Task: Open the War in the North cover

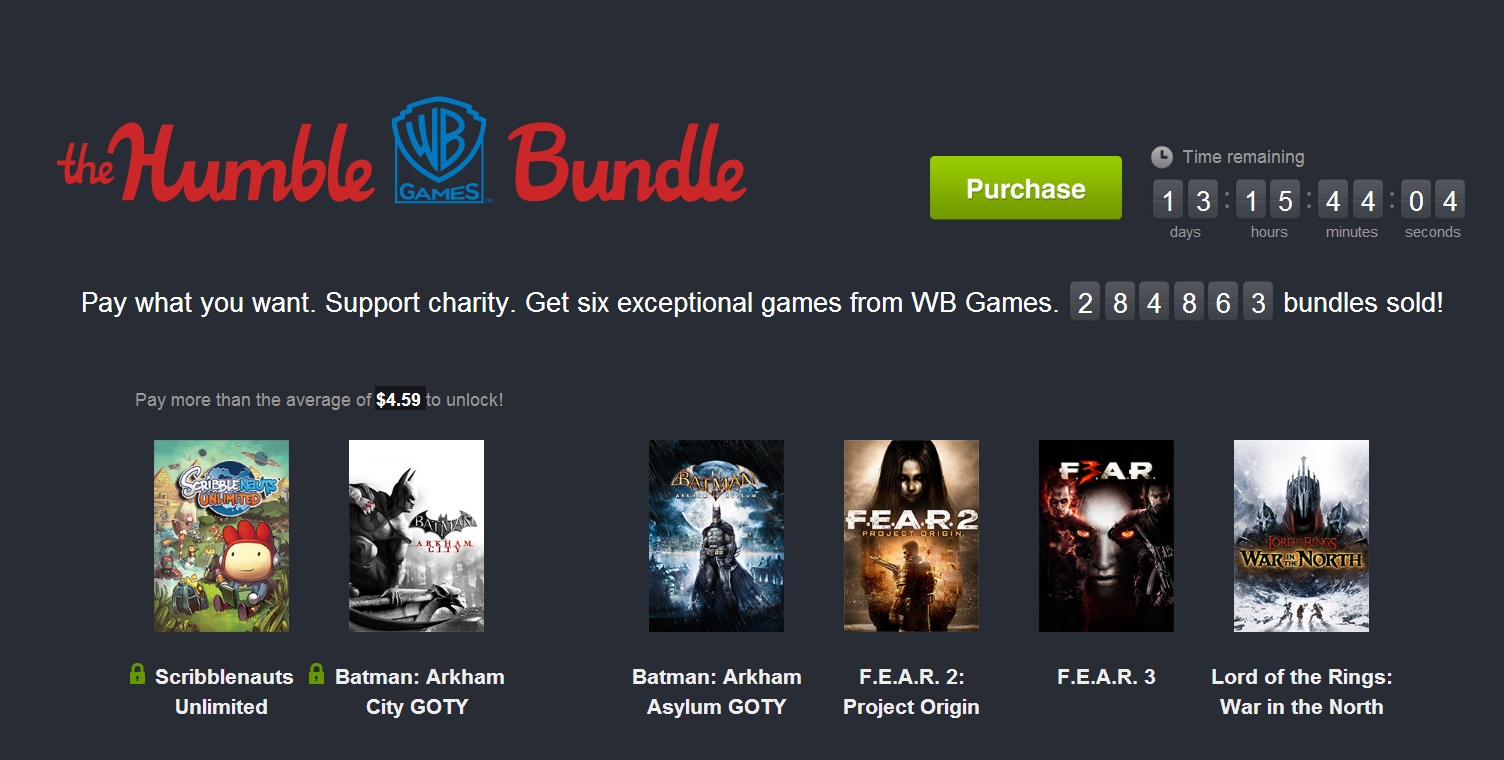Action: click(1301, 536)
